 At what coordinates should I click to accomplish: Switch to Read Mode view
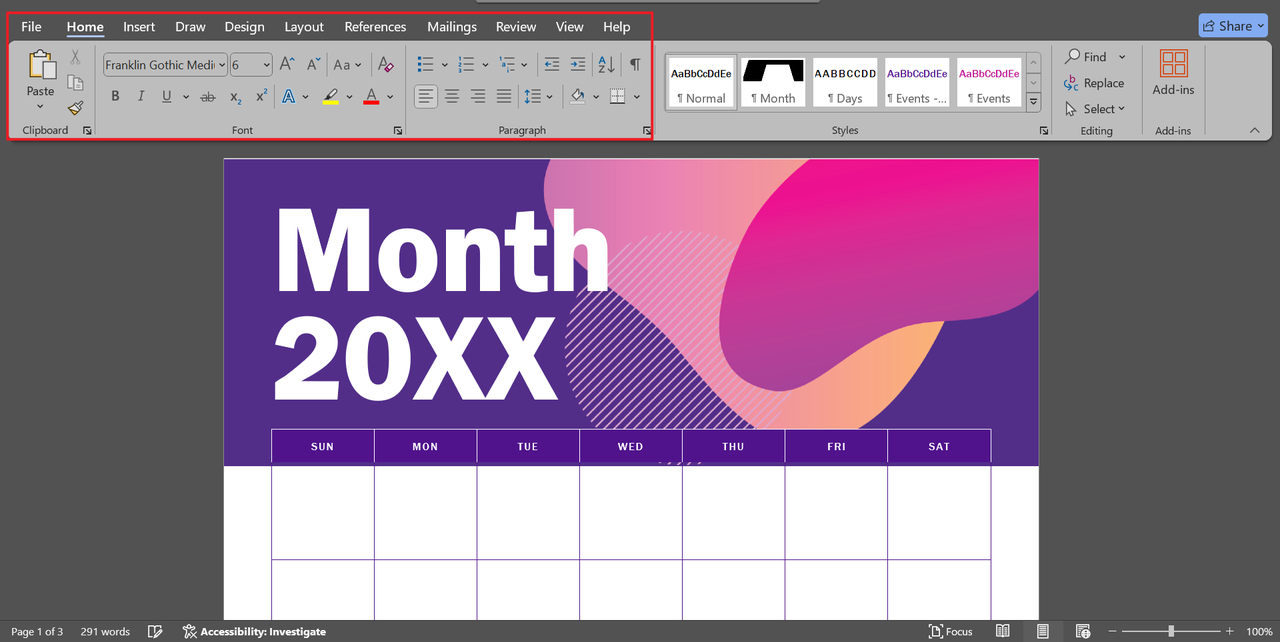[1003, 631]
